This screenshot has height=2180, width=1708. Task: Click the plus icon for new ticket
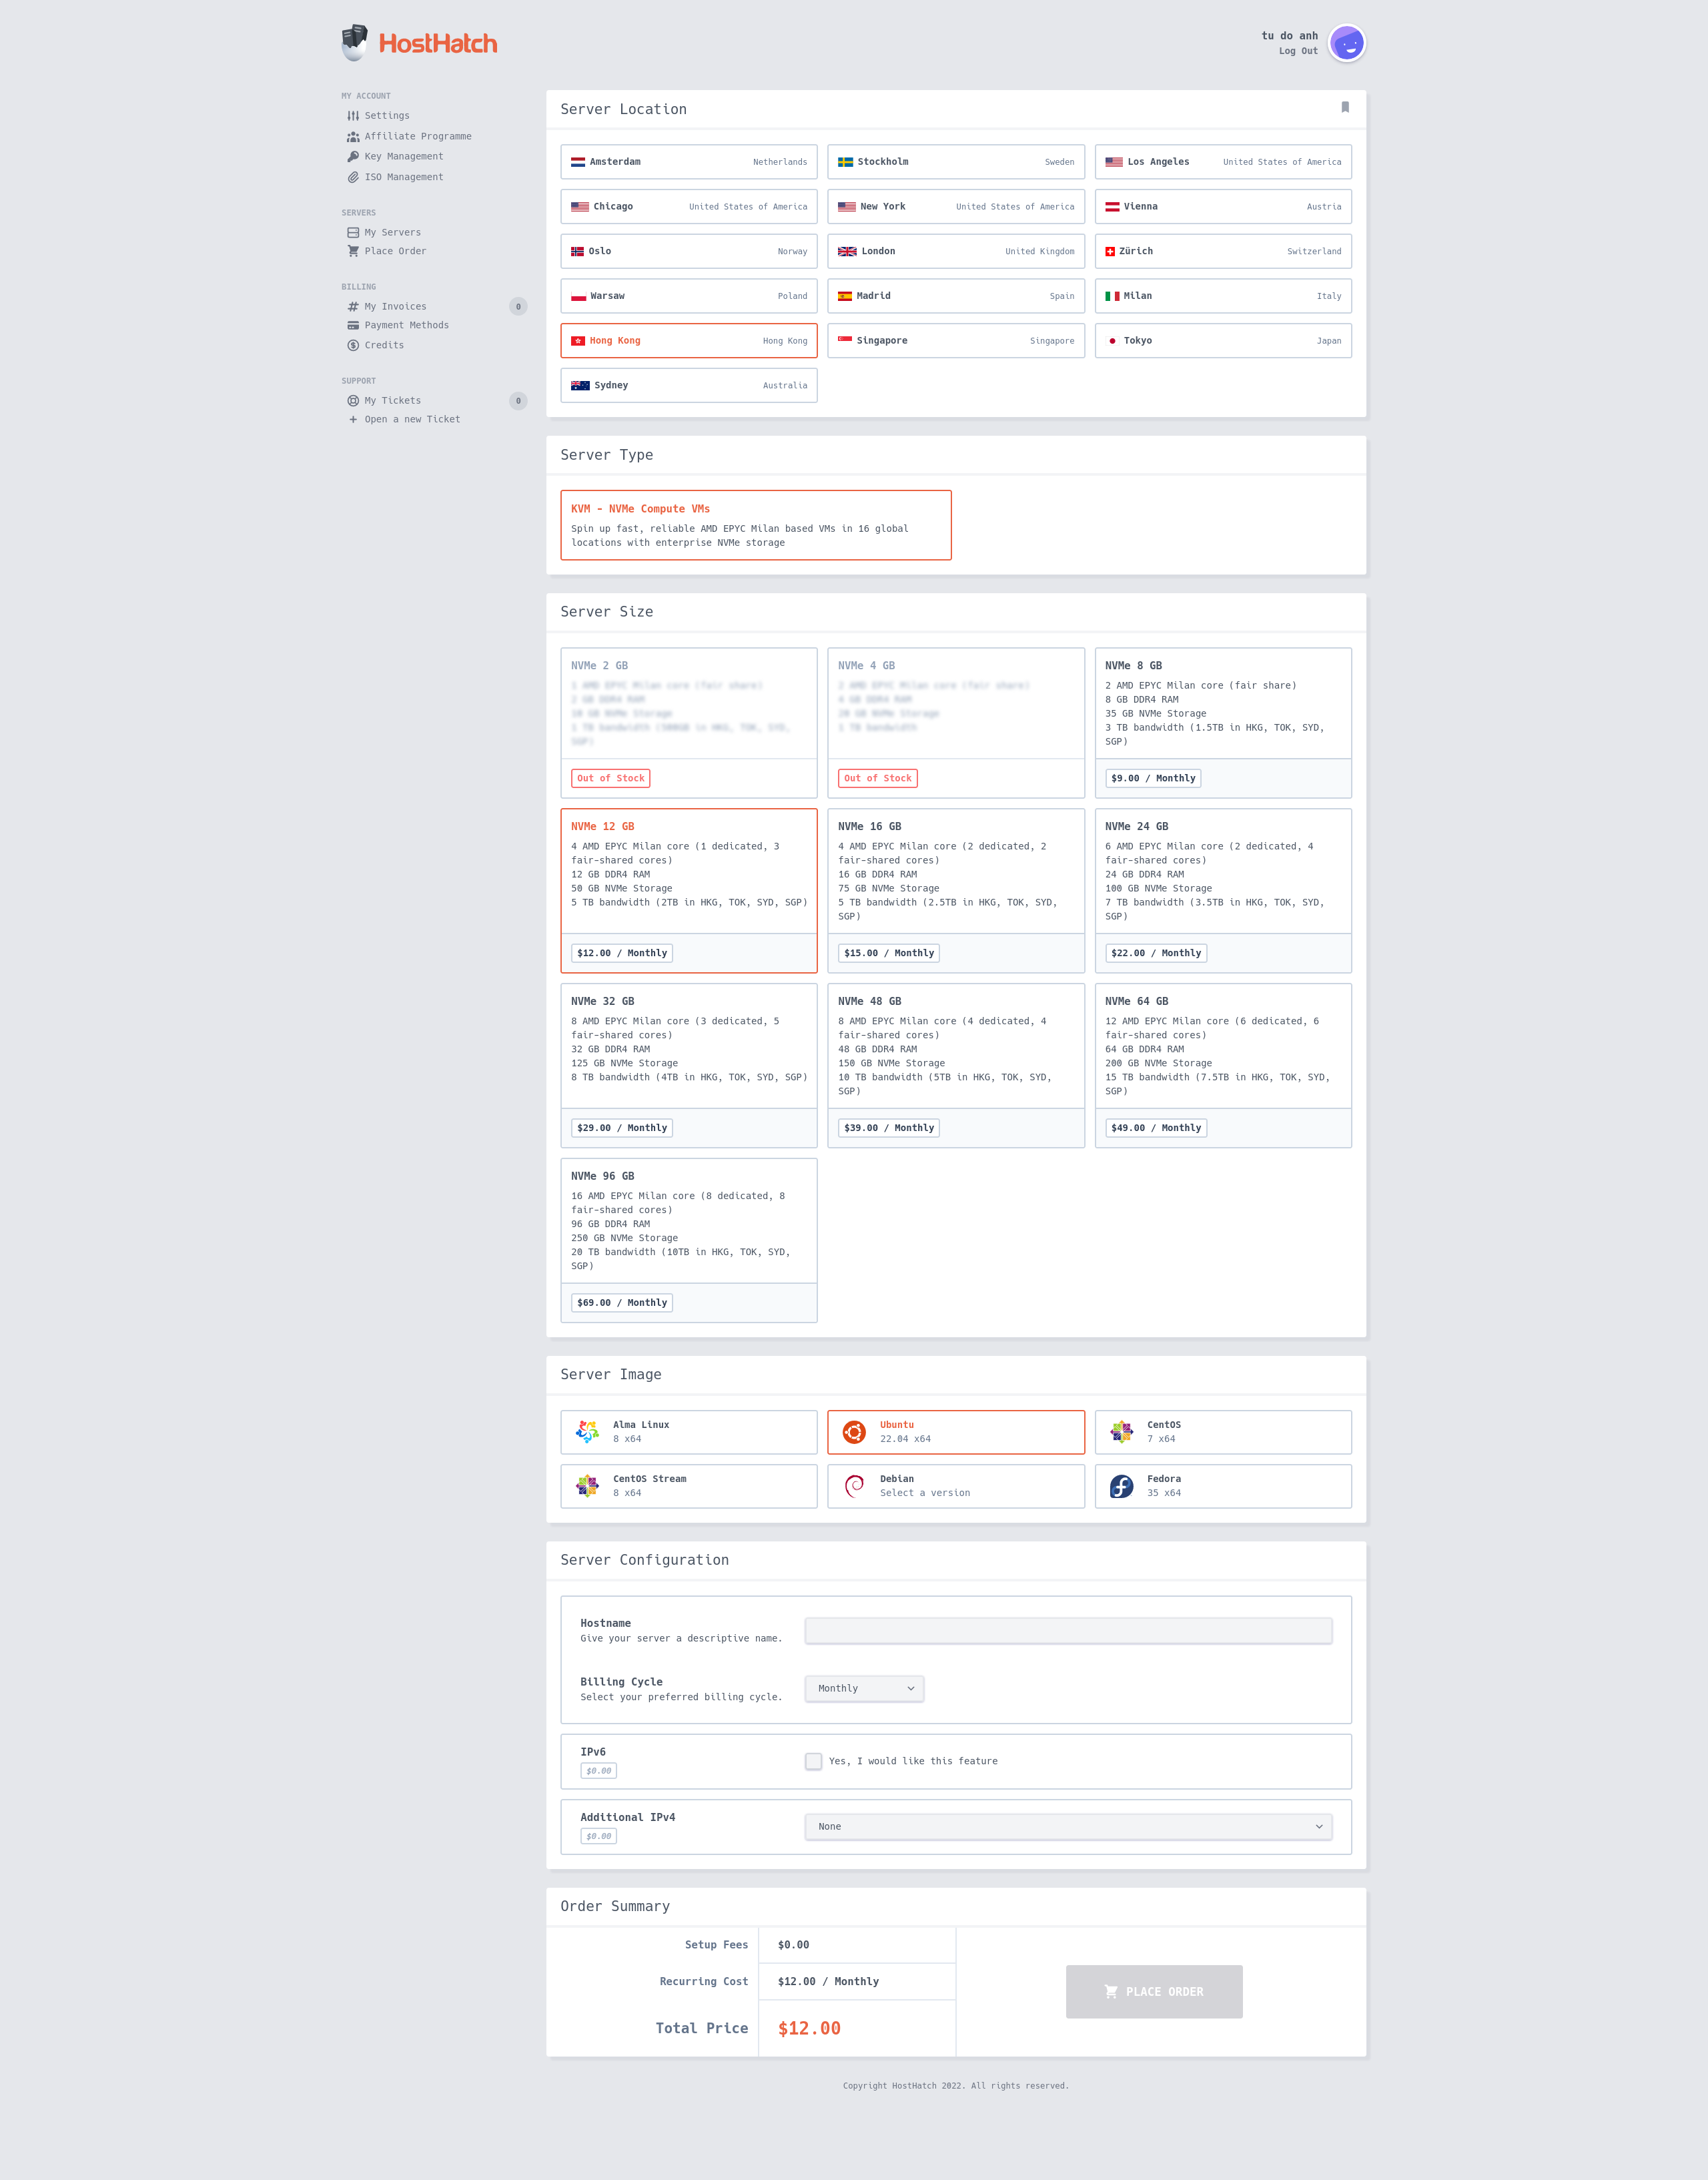[353, 419]
